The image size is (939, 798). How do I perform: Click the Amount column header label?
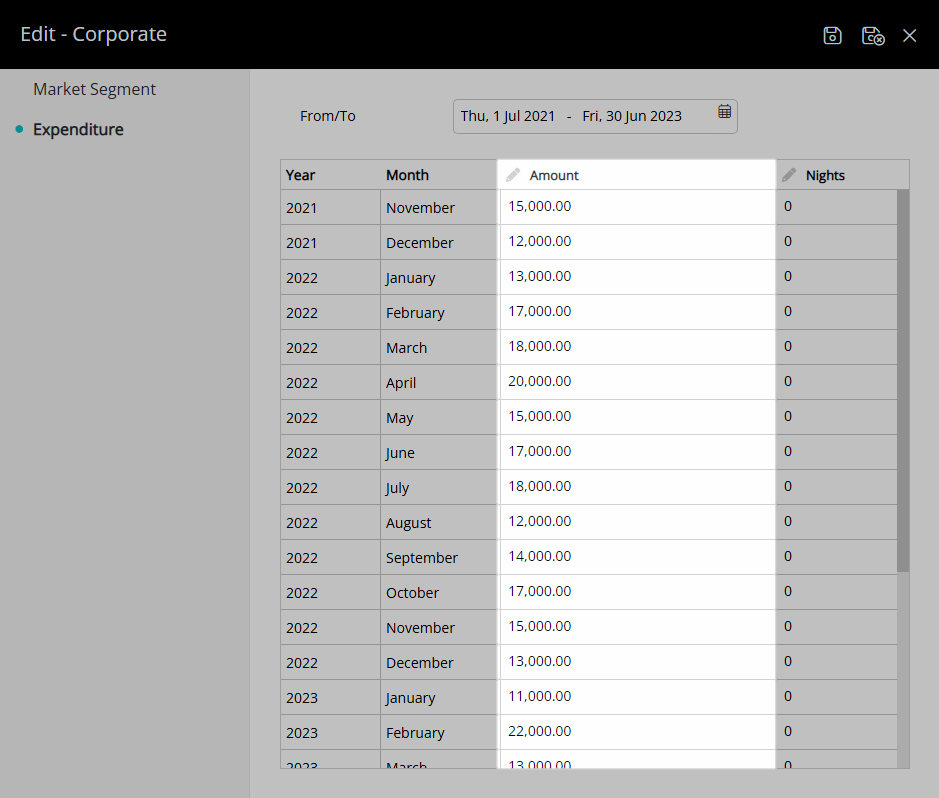pos(554,175)
